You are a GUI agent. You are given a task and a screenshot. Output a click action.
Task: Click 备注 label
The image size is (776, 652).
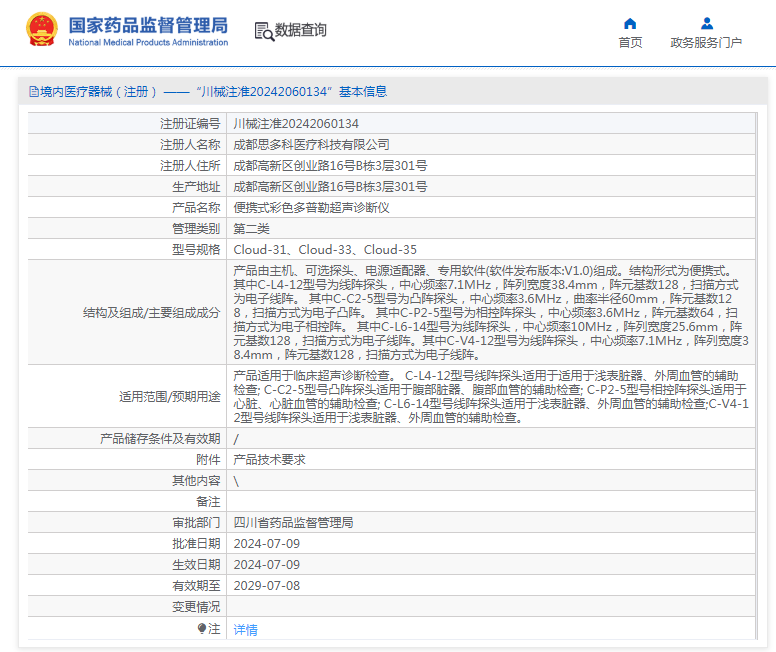point(208,502)
